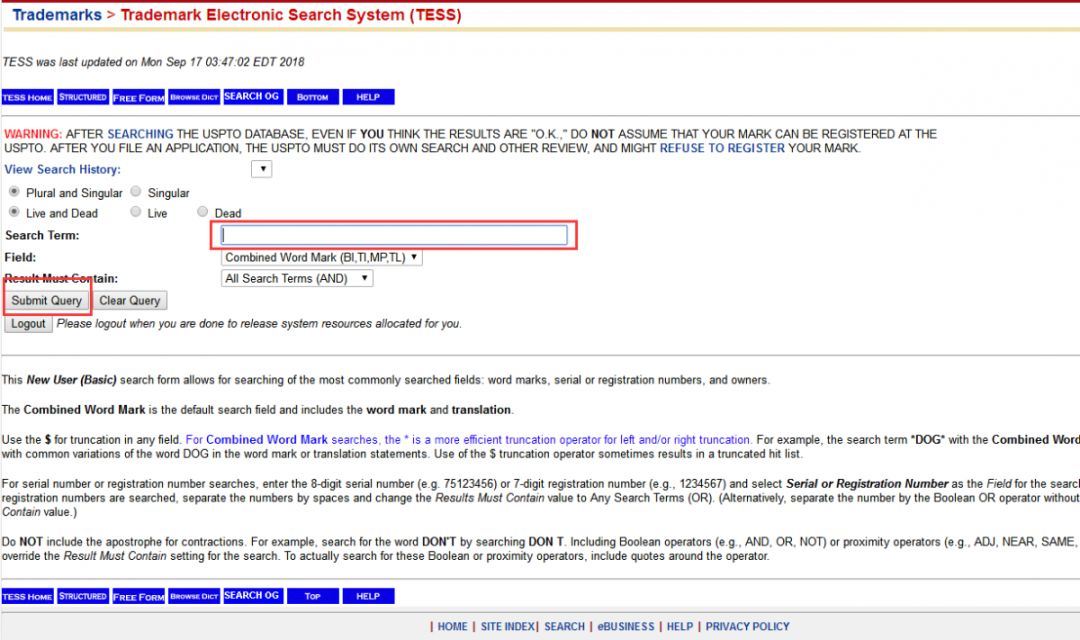Click 'New User (Basic)' bold text
This screenshot has height=640, width=1080.
pyautogui.click(x=72, y=380)
